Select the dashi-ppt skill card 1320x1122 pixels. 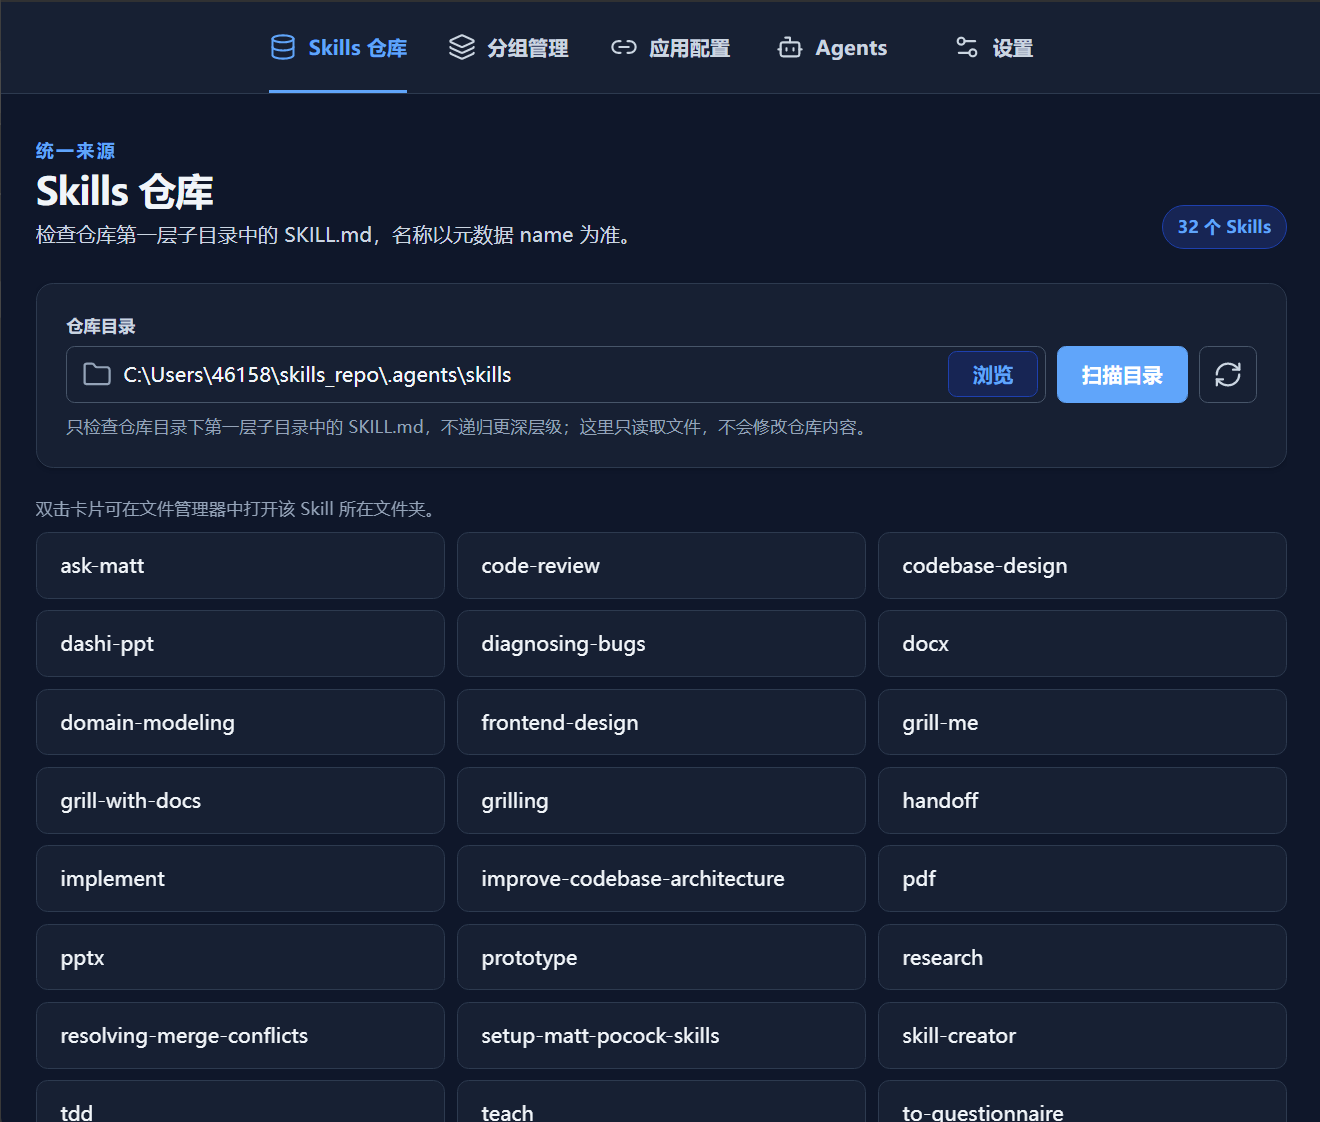click(x=240, y=644)
